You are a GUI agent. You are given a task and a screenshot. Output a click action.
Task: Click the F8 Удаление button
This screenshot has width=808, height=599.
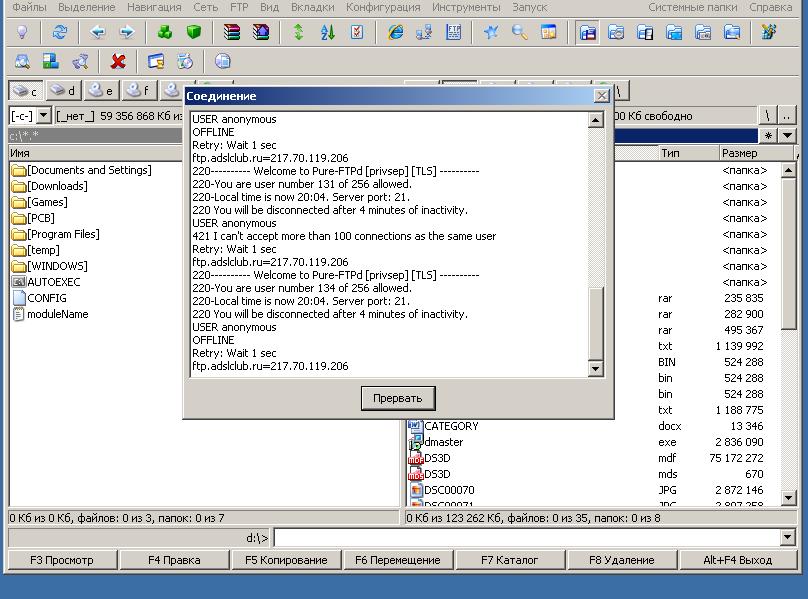[x=621, y=560]
